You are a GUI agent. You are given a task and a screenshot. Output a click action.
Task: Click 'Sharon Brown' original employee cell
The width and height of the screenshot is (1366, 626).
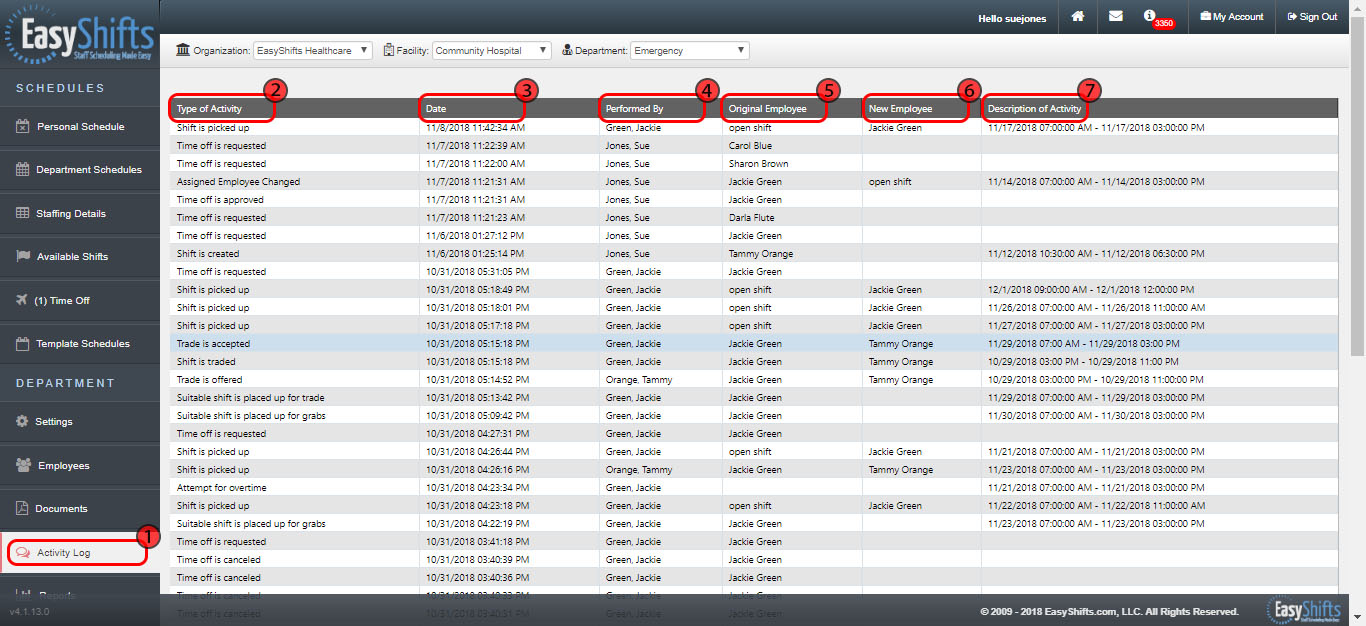758,164
